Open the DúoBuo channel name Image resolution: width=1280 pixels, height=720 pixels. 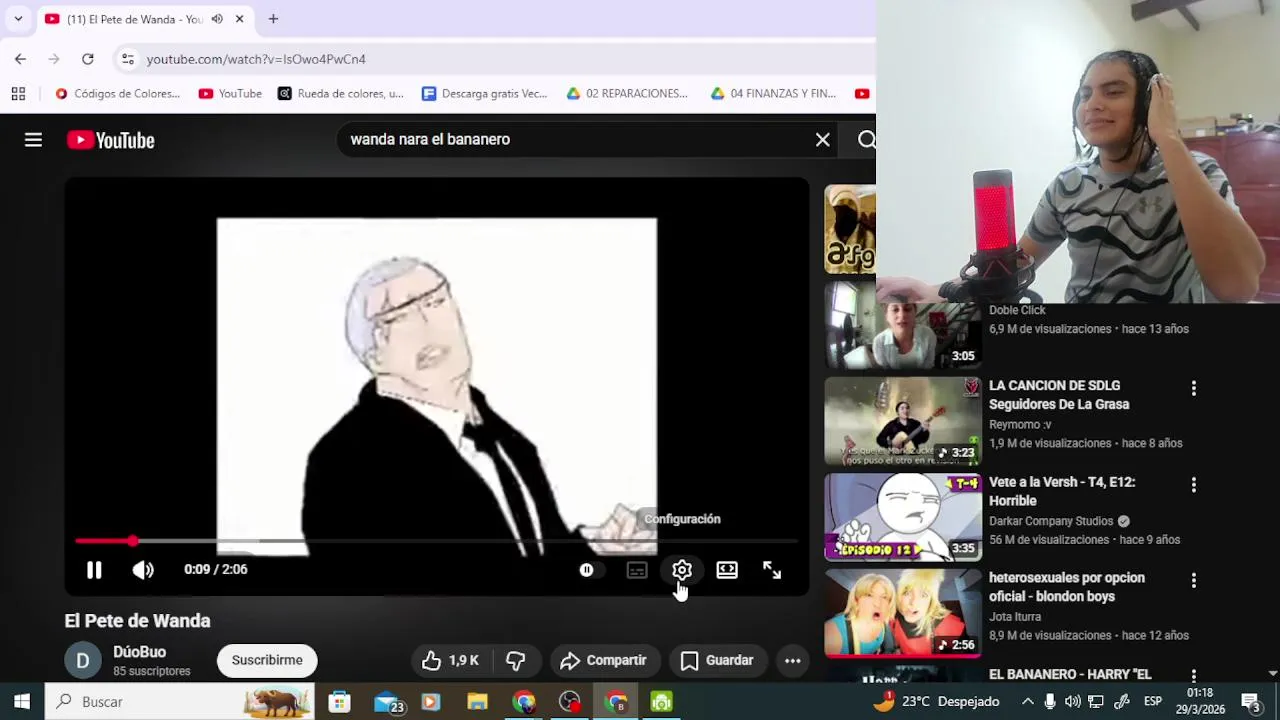pyautogui.click(x=139, y=652)
